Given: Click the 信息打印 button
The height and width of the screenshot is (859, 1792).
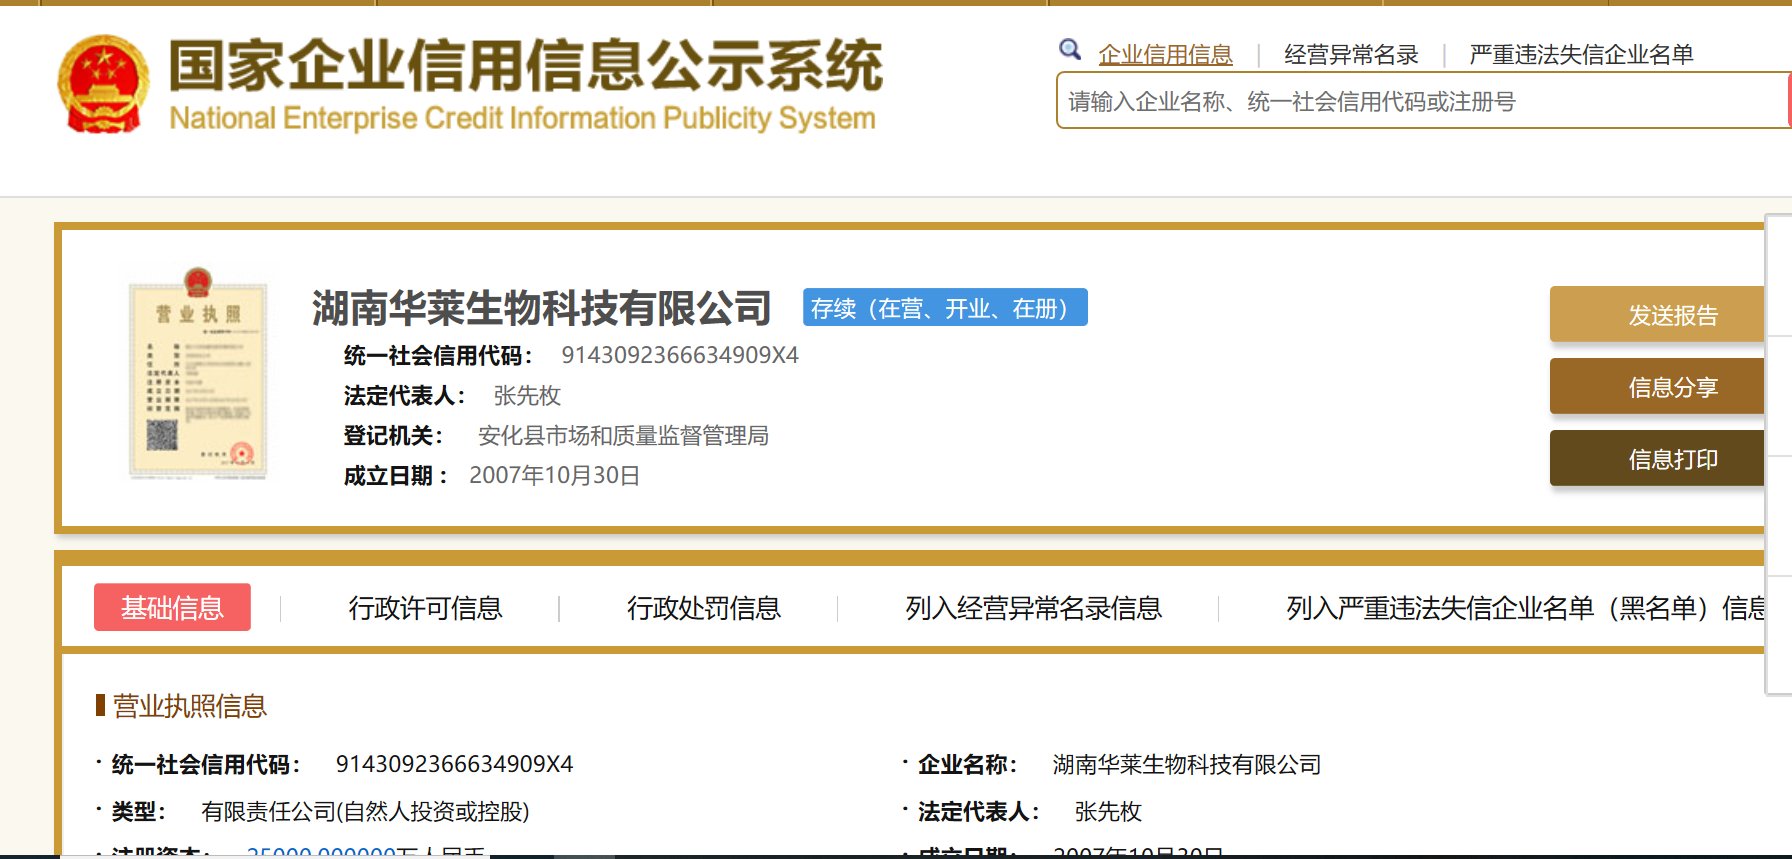Looking at the screenshot, I should tap(1658, 459).
